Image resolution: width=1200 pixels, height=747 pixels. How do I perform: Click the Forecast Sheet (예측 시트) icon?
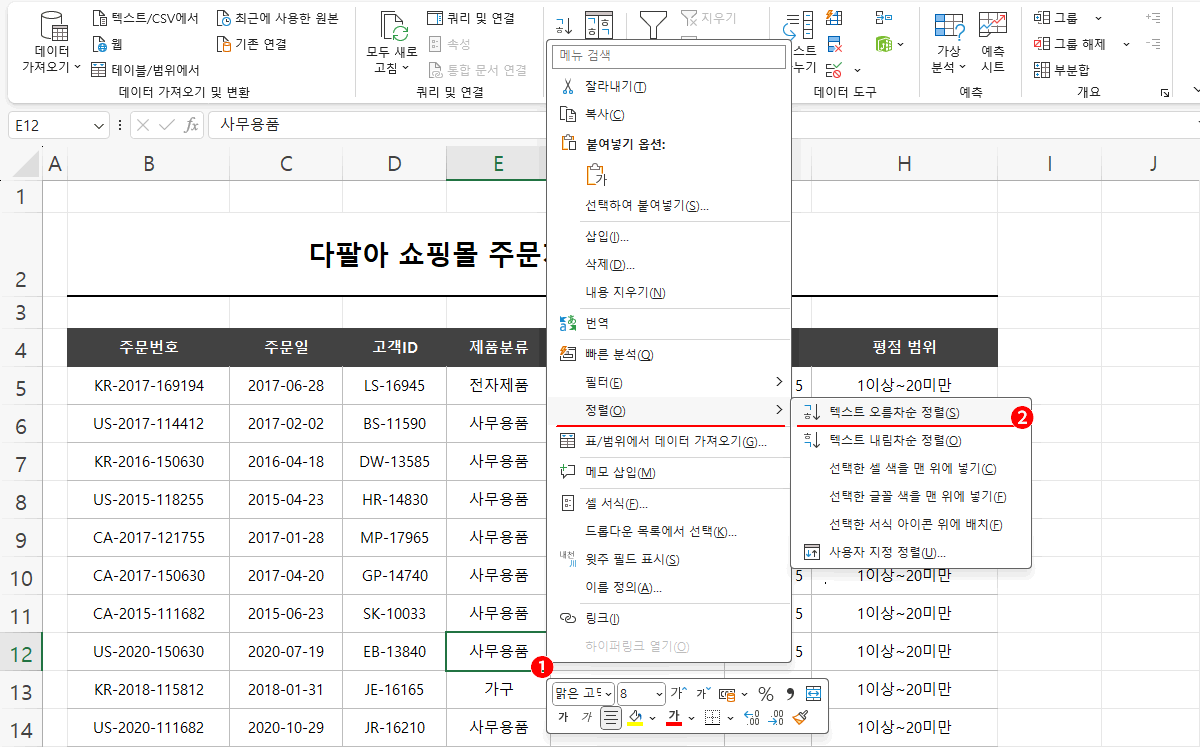[x=993, y=26]
